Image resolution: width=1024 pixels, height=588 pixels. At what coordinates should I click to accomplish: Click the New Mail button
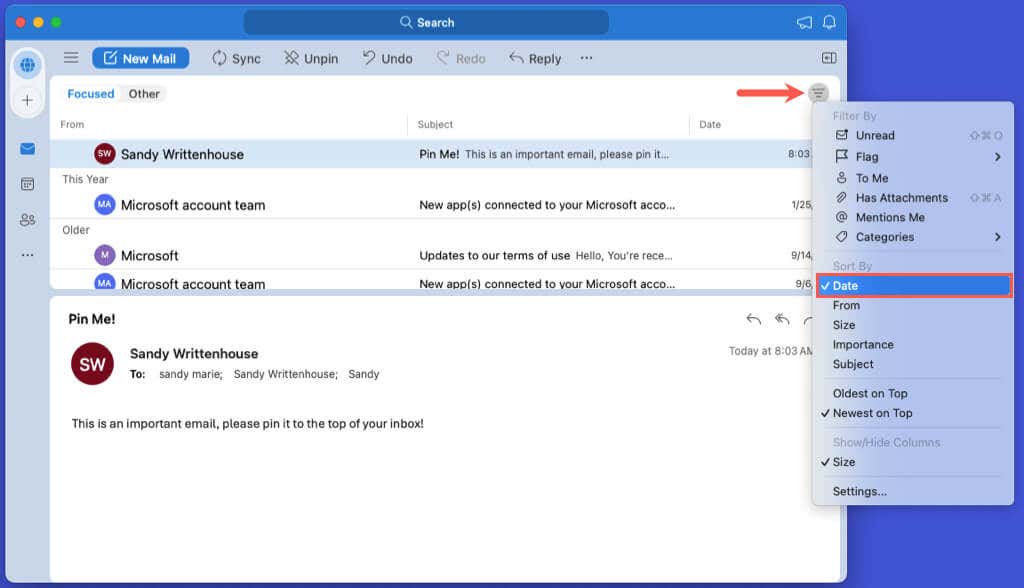(x=140, y=58)
